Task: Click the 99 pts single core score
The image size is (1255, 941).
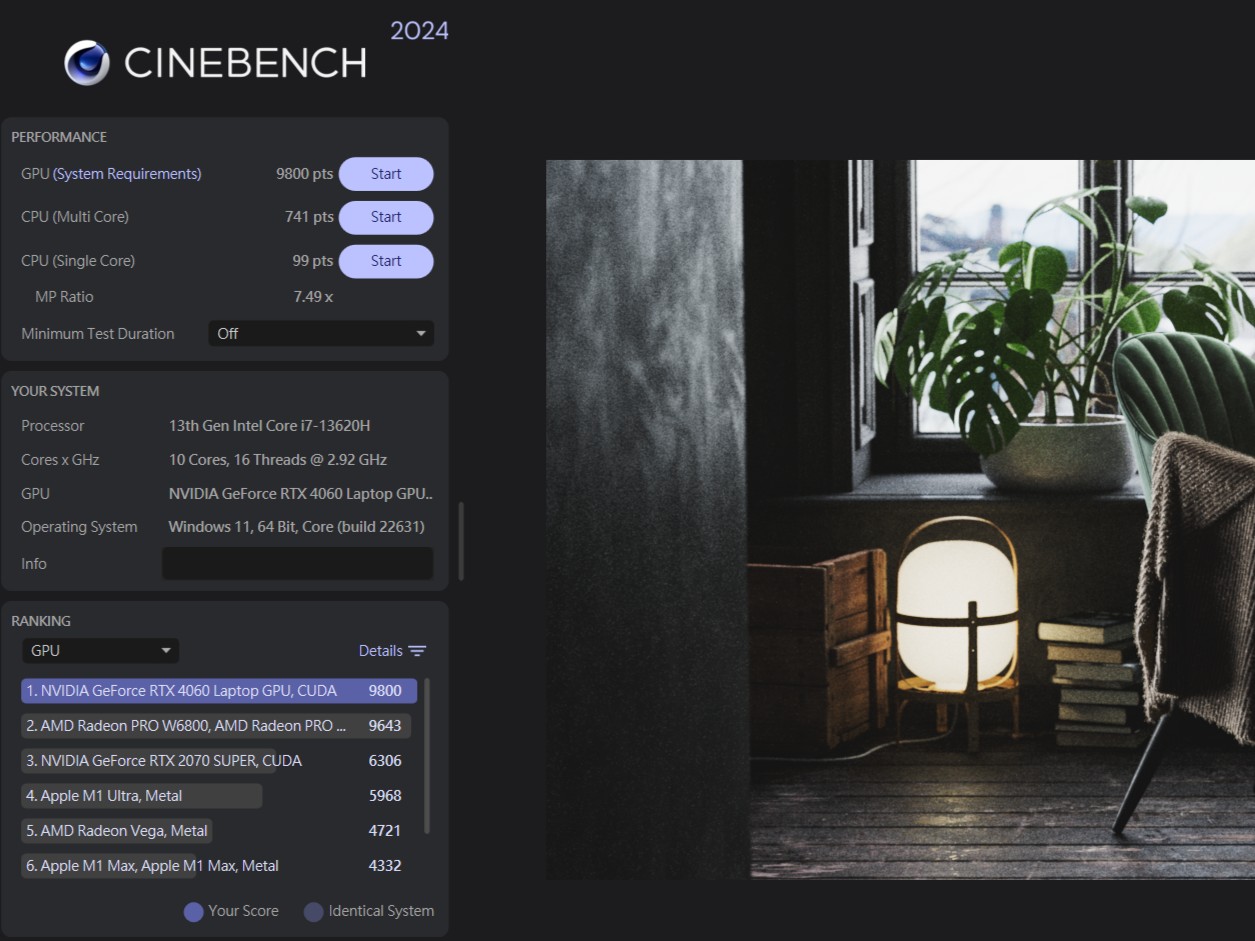Action: pyautogui.click(x=313, y=261)
